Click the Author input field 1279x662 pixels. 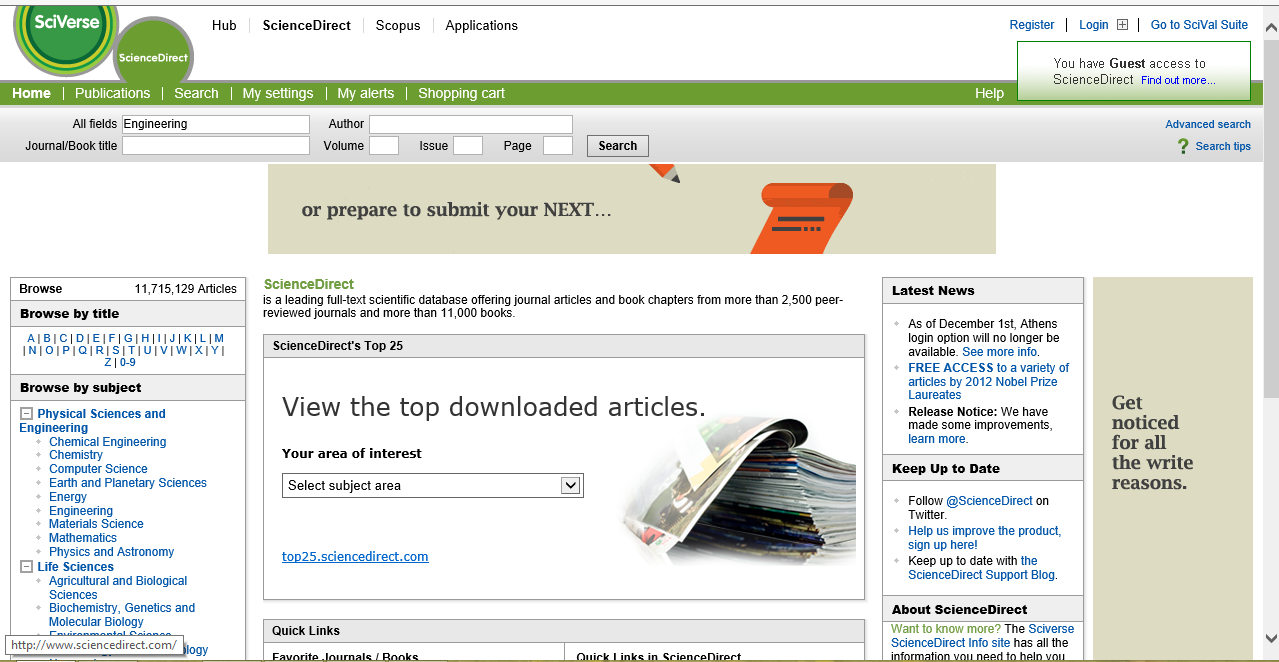tap(471, 124)
